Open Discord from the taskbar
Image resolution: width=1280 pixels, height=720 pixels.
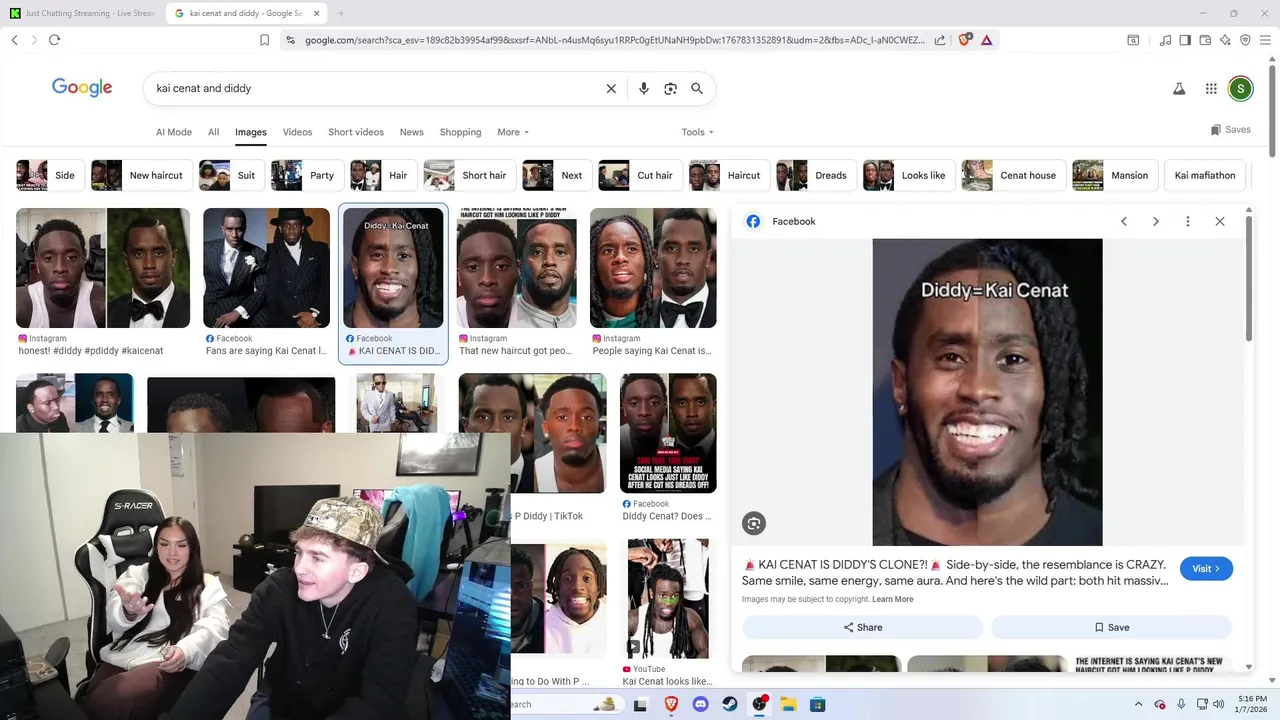[700, 704]
